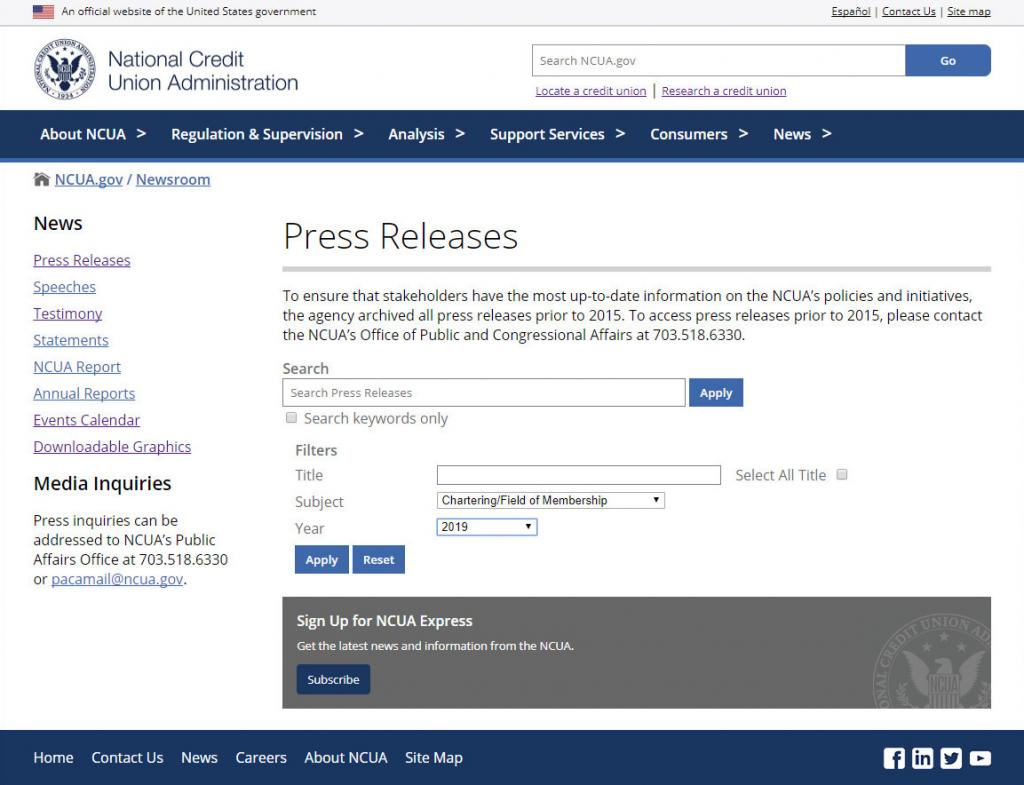Click the home icon in breadcrumb
The width and height of the screenshot is (1024, 785).
(x=41, y=179)
